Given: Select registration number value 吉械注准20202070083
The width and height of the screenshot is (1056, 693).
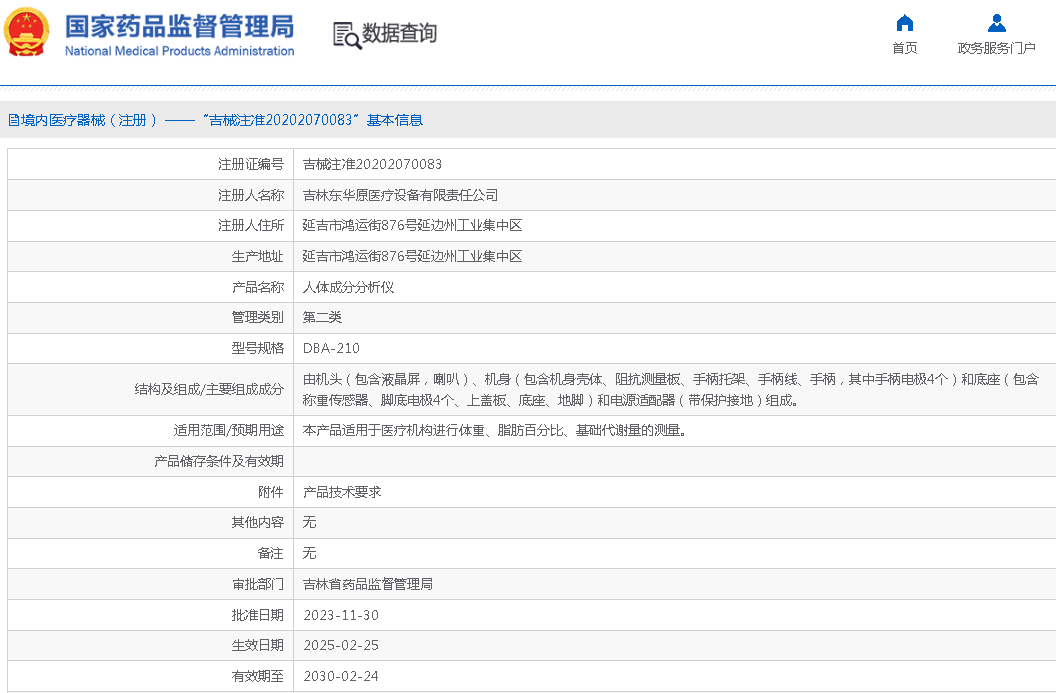Looking at the screenshot, I should tap(372, 164).
